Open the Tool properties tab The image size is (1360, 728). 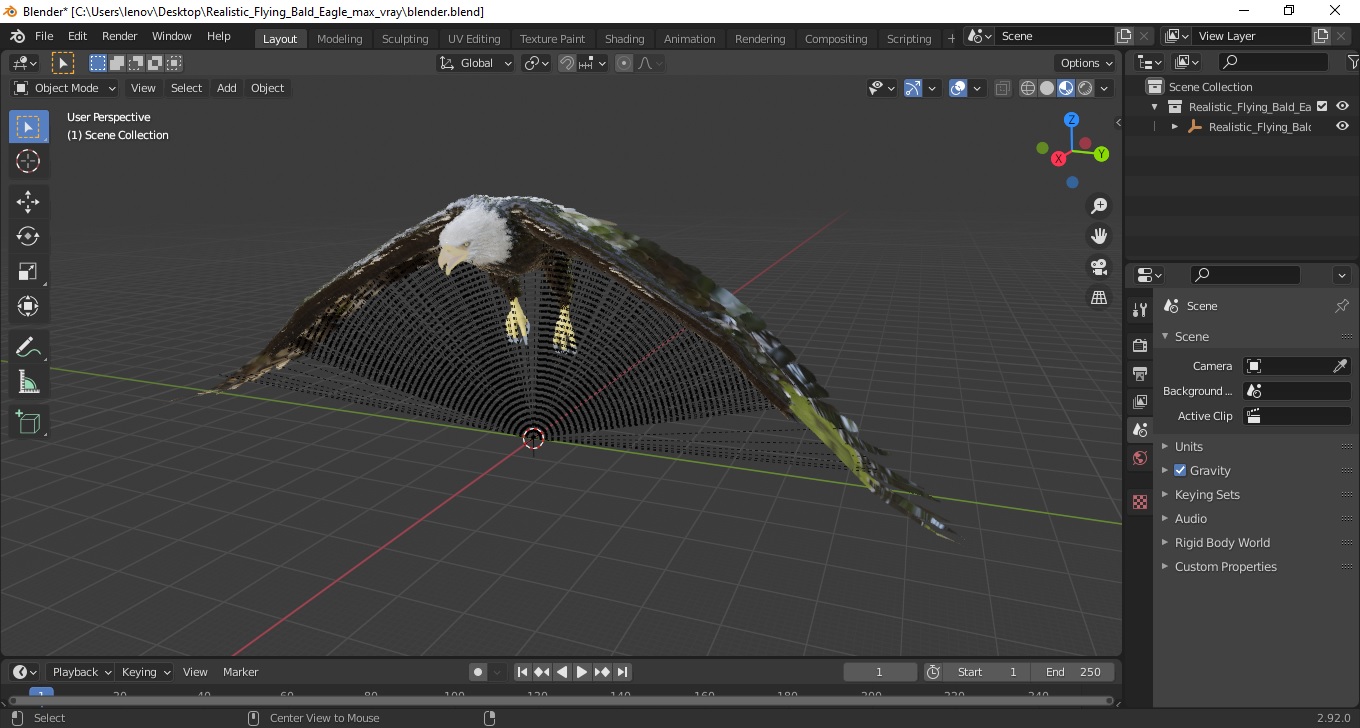coord(1139,309)
